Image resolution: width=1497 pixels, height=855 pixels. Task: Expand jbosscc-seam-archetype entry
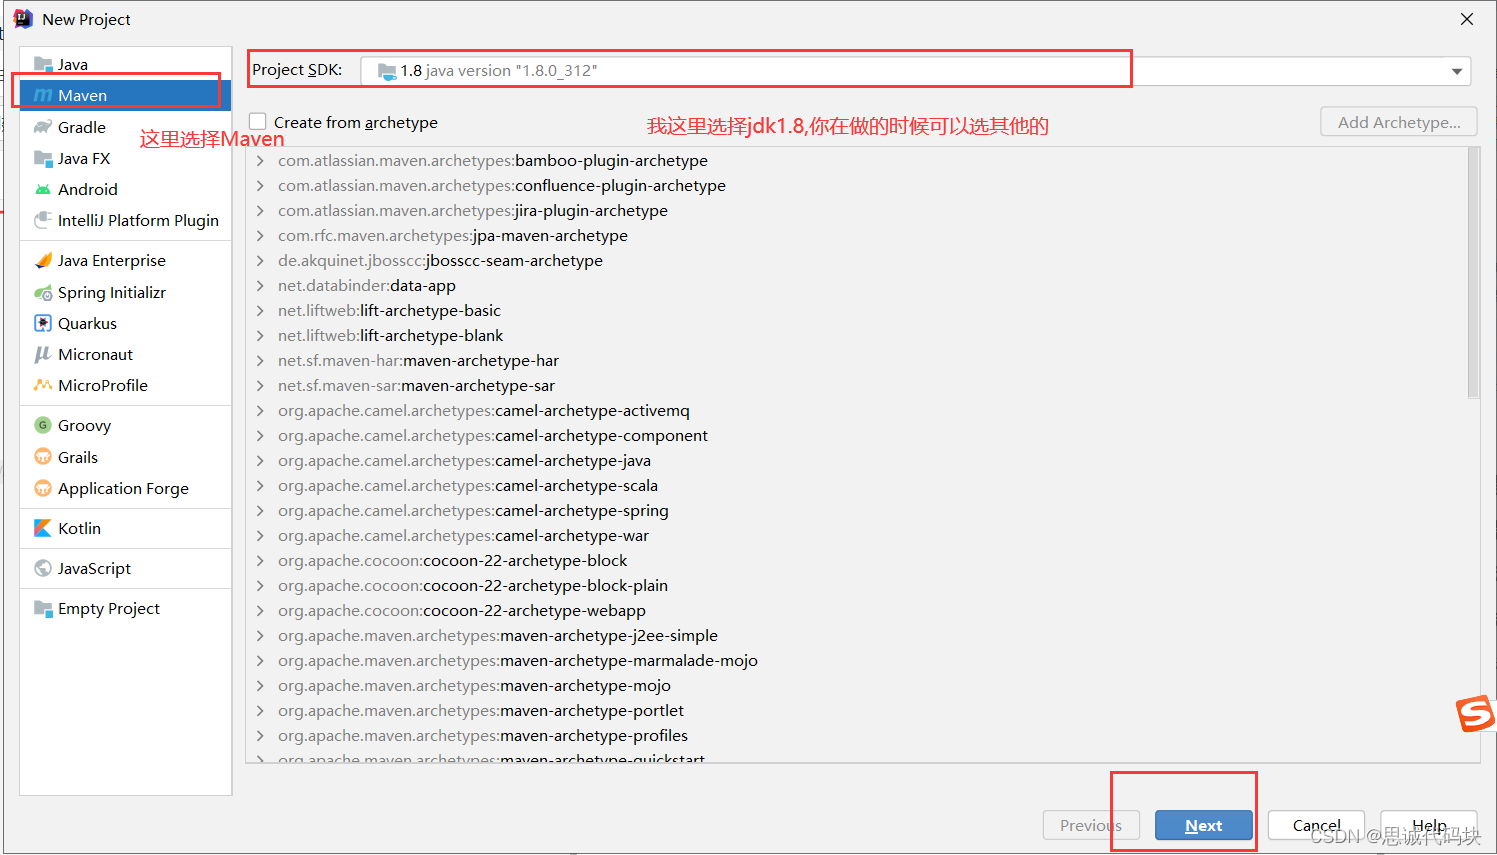260,260
